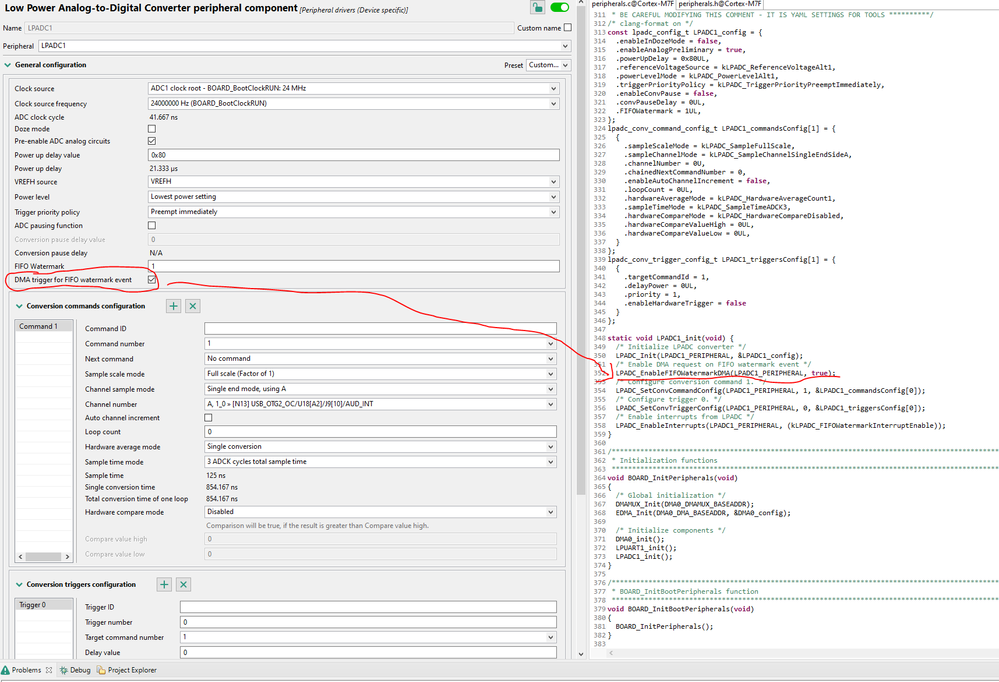The image size is (999, 682).
Task: Click the LPADC_EnableFIFOWatermarkDMA code line
Action: click(725, 373)
